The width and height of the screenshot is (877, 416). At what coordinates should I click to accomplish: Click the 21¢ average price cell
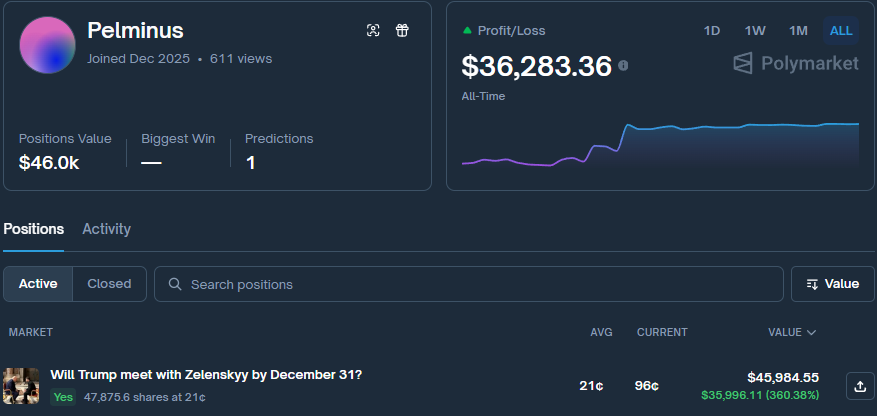(x=591, y=386)
